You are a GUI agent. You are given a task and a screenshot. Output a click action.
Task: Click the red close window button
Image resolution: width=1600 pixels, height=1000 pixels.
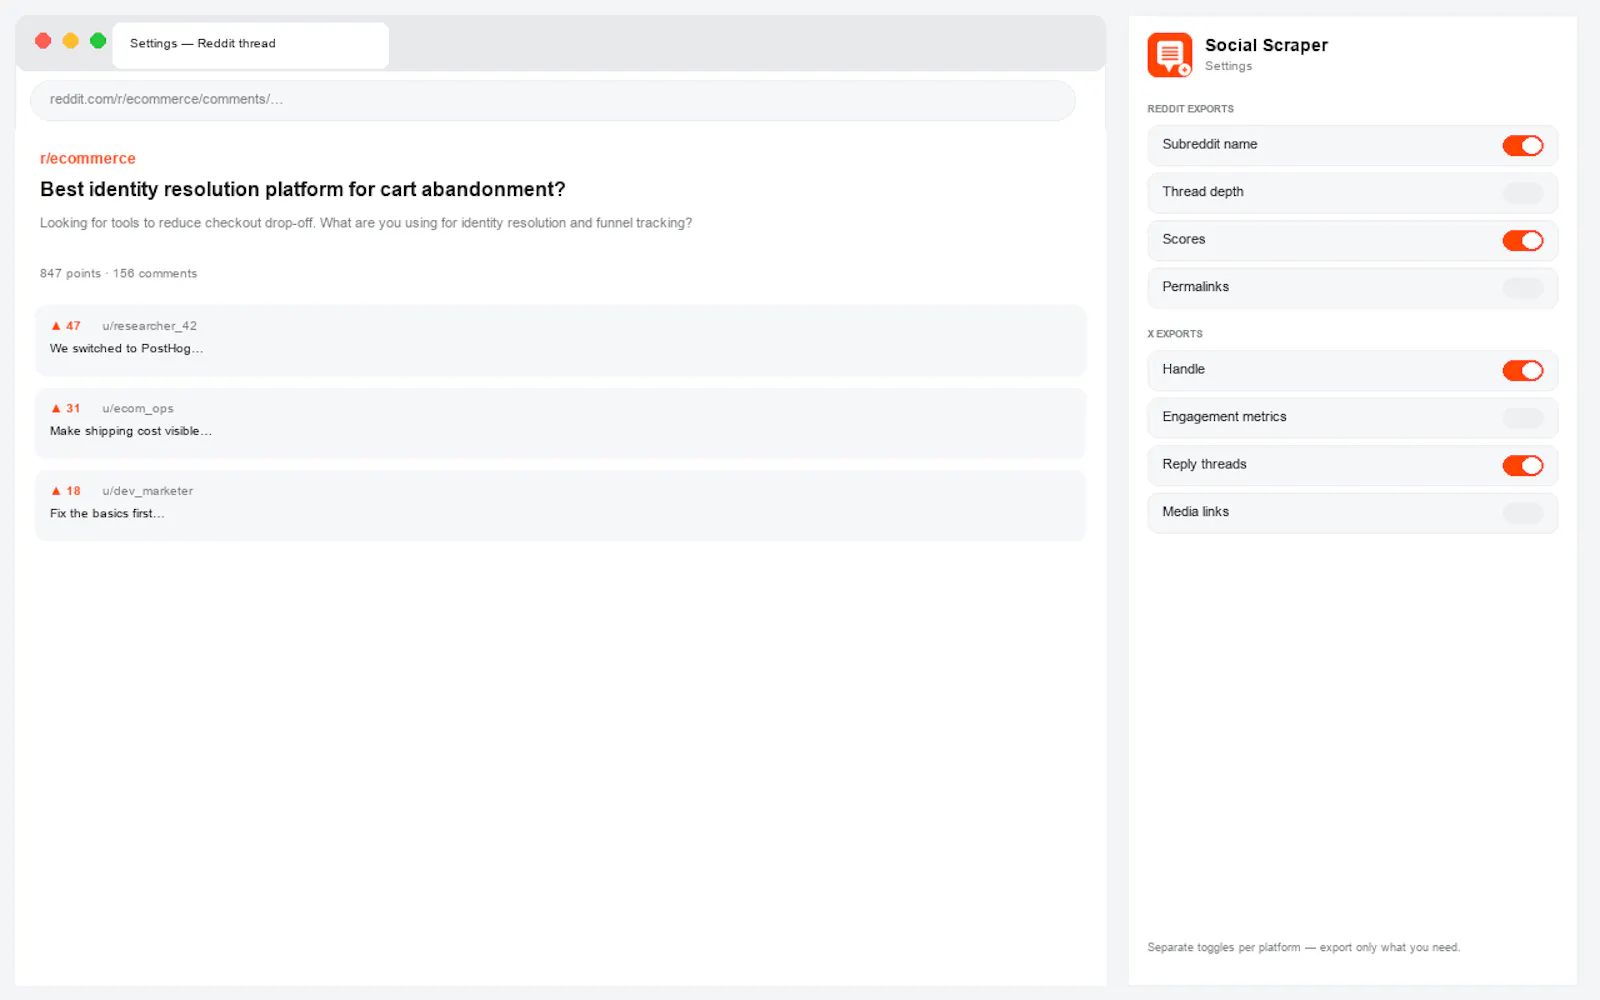(x=43, y=41)
